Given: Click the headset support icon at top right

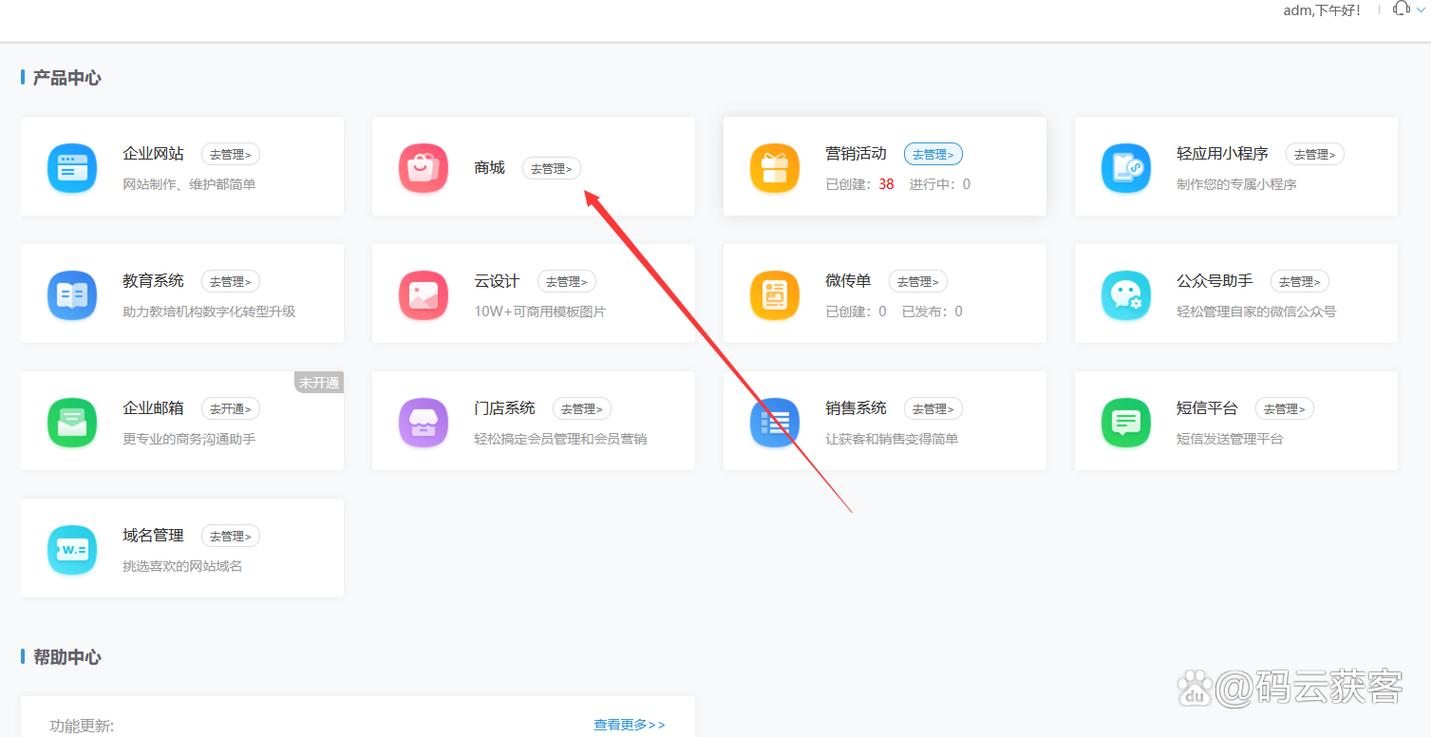Looking at the screenshot, I should pos(1401,9).
